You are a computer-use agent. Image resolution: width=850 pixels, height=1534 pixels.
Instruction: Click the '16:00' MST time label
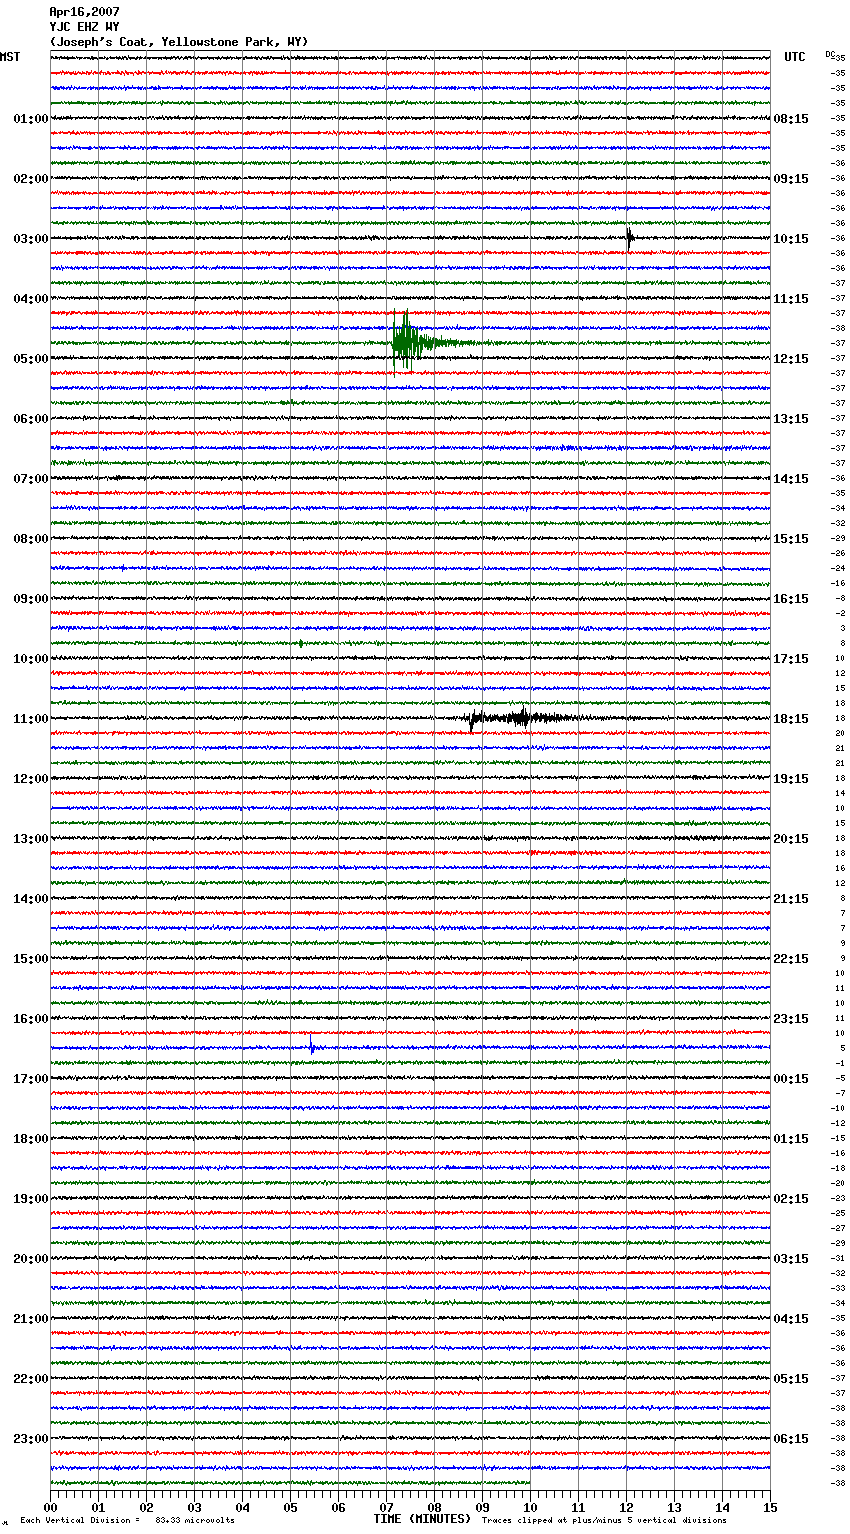click(x=31, y=1019)
